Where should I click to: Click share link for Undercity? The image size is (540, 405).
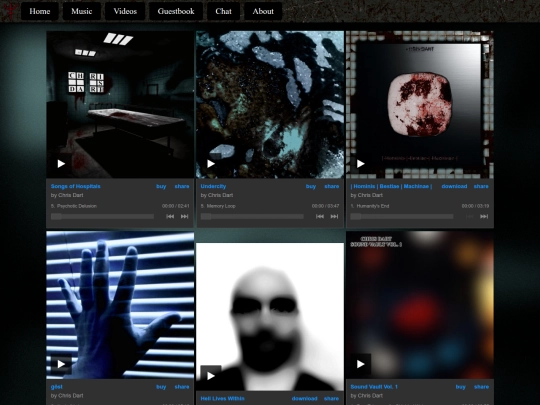(332, 186)
